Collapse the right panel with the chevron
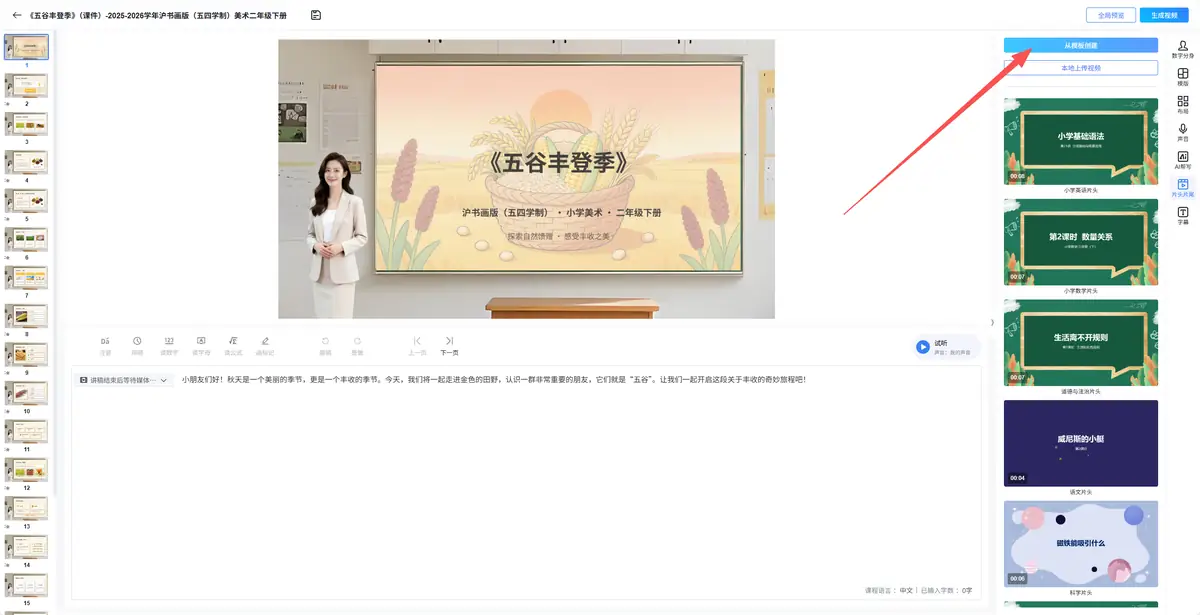1200x615 pixels. 992,322
